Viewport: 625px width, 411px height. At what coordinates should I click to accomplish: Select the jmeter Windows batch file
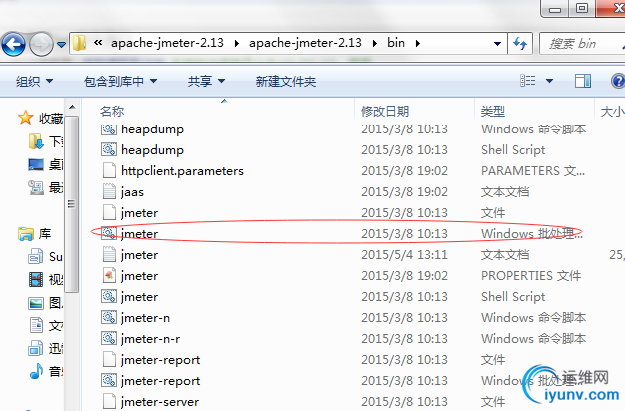click(x=130, y=234)
